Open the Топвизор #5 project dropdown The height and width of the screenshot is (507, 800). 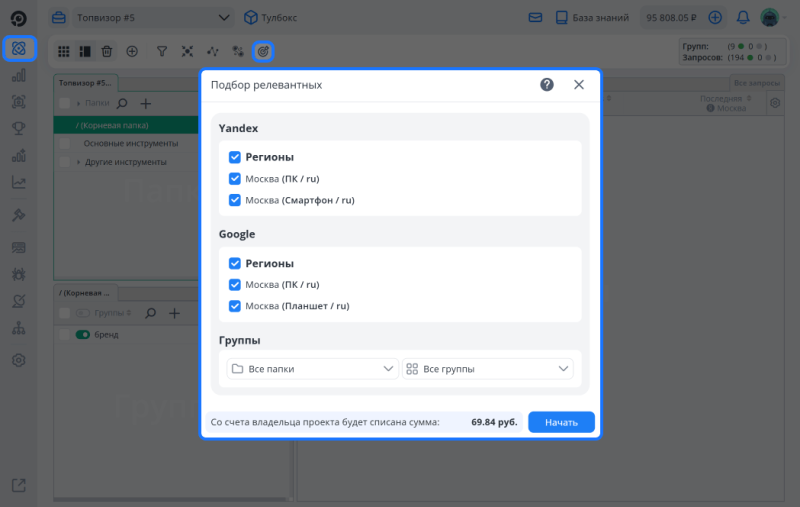(153, 18)
